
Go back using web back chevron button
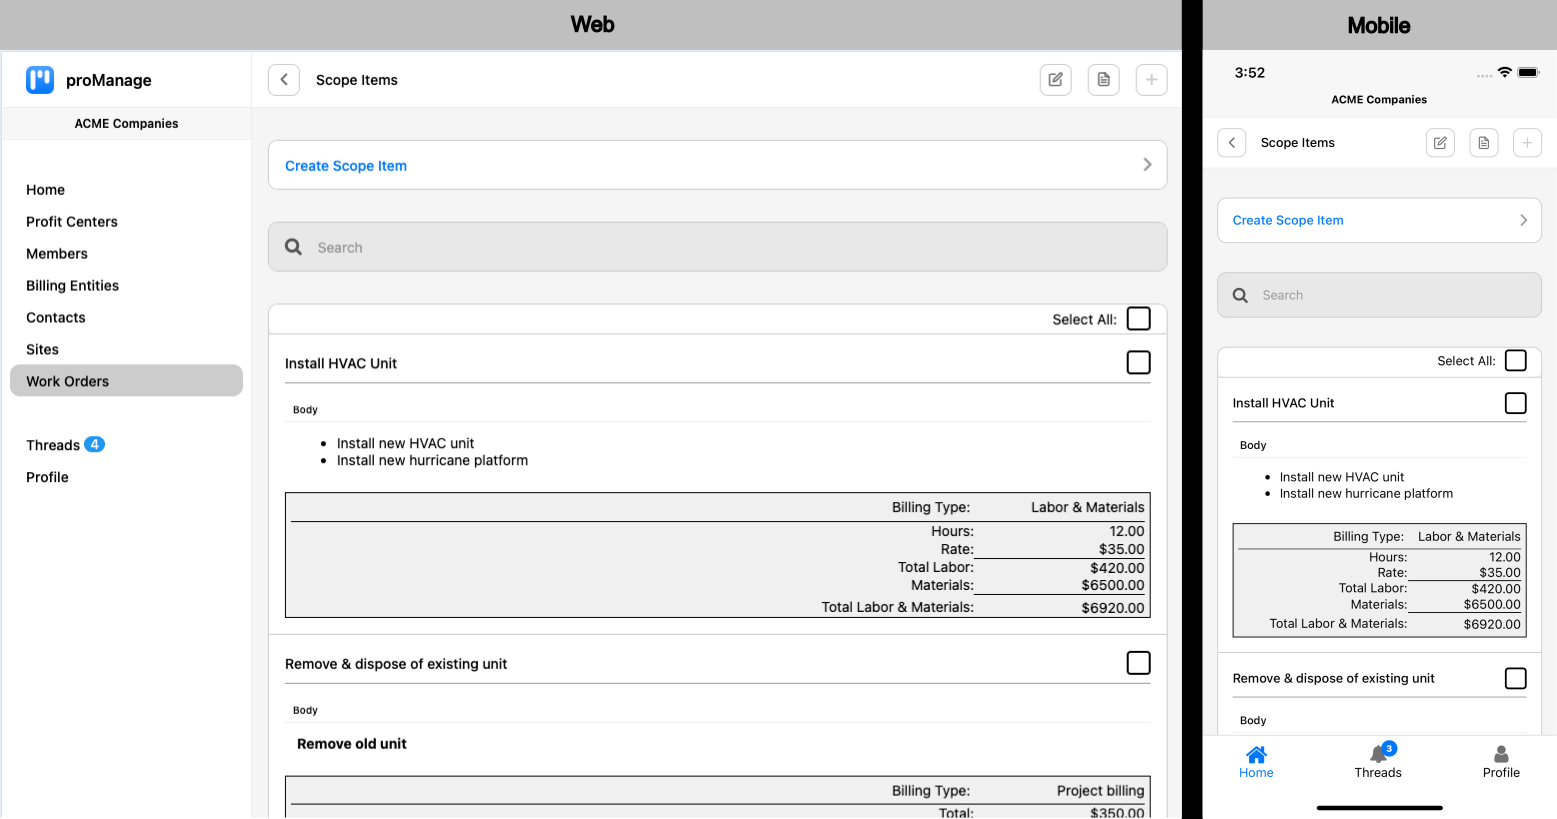click(x=284, y=80)
